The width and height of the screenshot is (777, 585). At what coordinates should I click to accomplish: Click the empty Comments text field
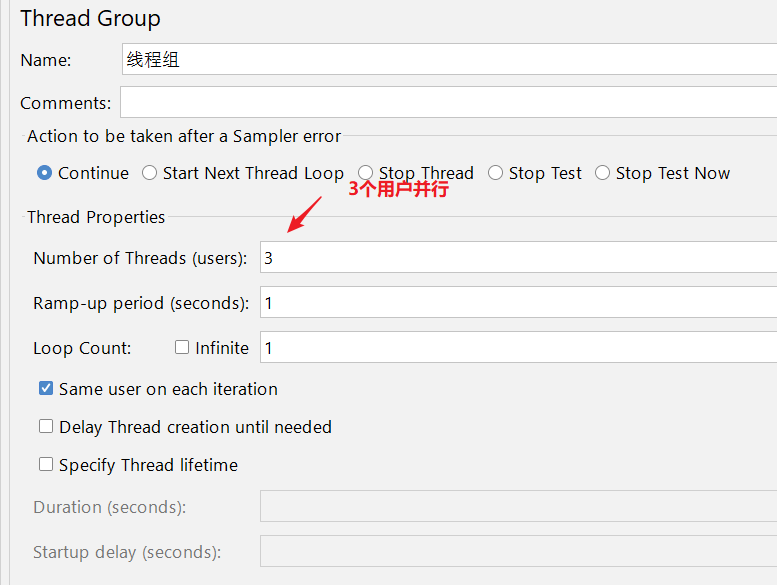tap(448, 103)
